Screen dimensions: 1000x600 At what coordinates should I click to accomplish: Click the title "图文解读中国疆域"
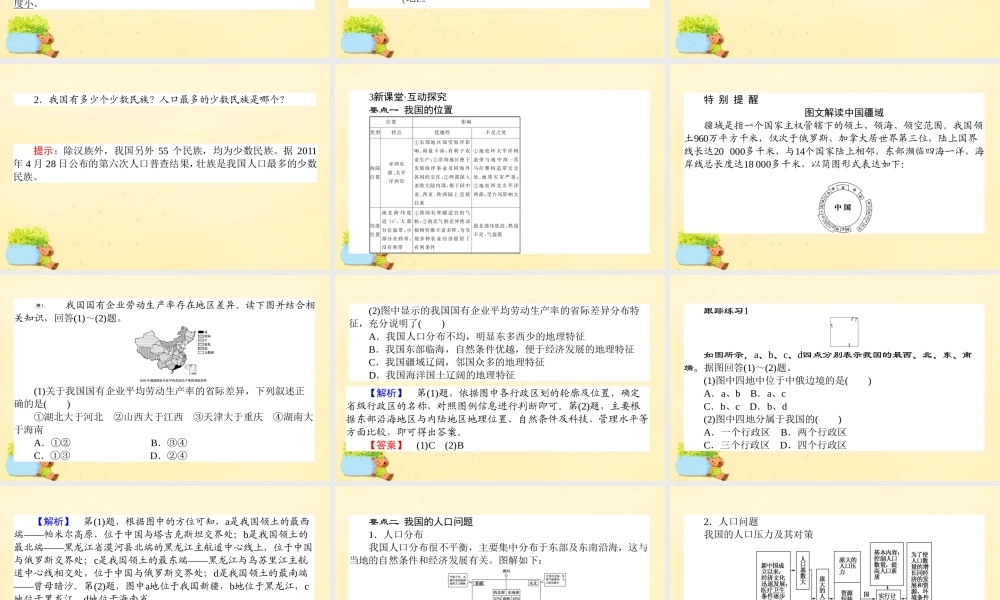click(x=844, y=113)
